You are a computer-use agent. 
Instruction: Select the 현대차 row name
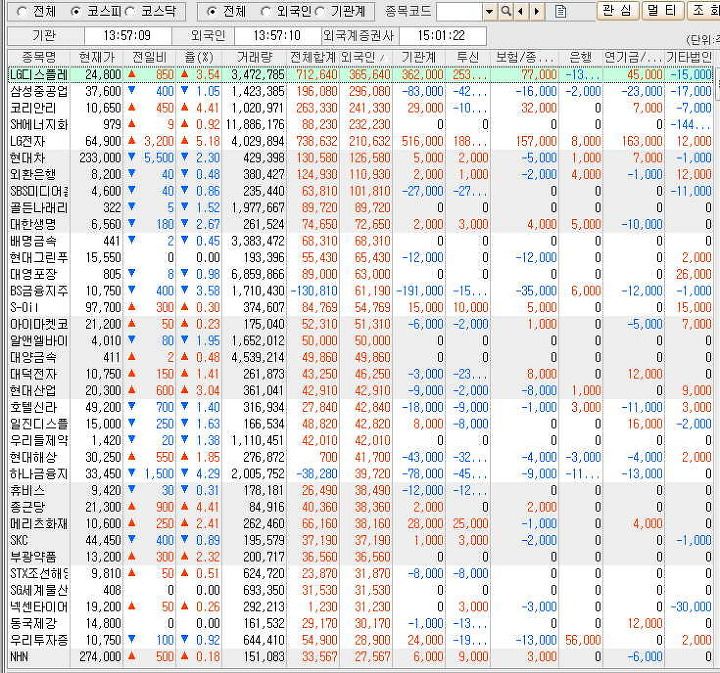[28, 158]
